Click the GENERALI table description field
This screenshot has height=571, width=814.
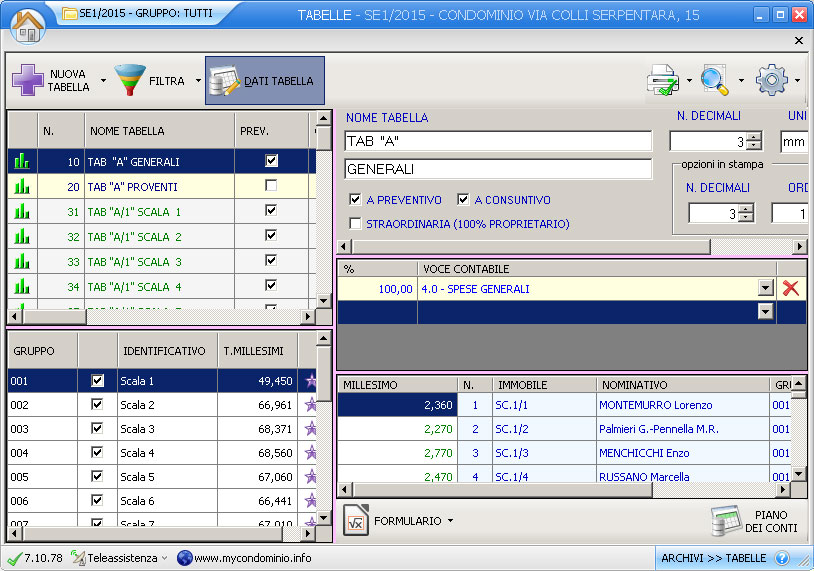tap(497, 169)
